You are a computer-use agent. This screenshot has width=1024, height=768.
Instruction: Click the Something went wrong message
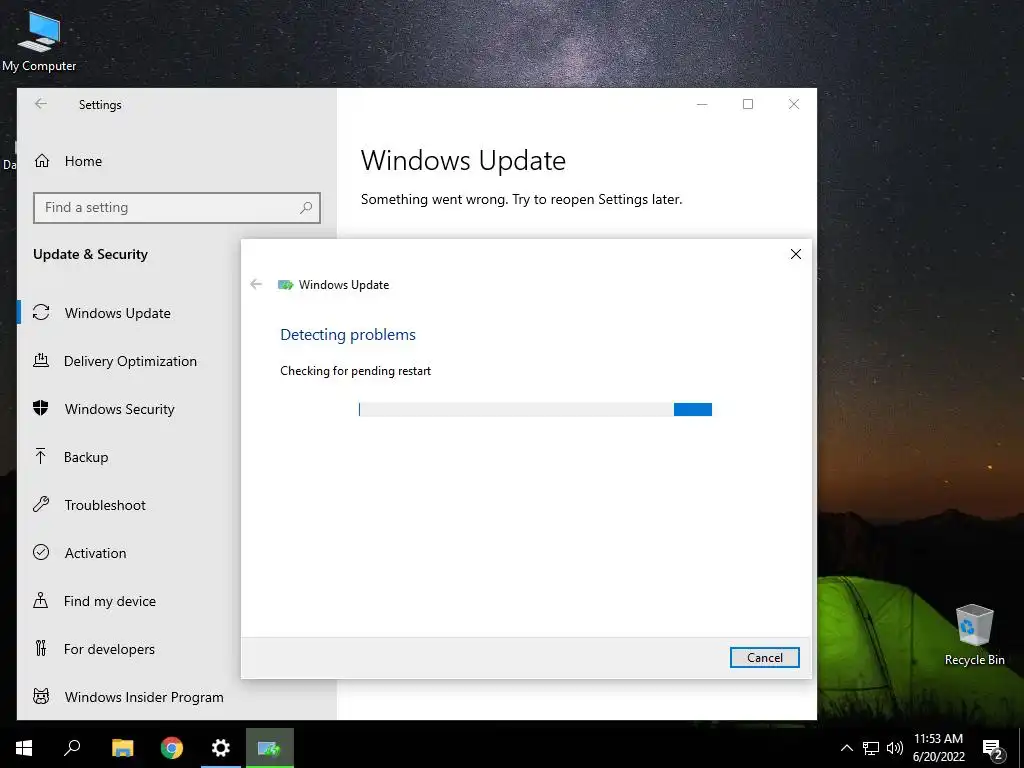(x=521, y=199)
